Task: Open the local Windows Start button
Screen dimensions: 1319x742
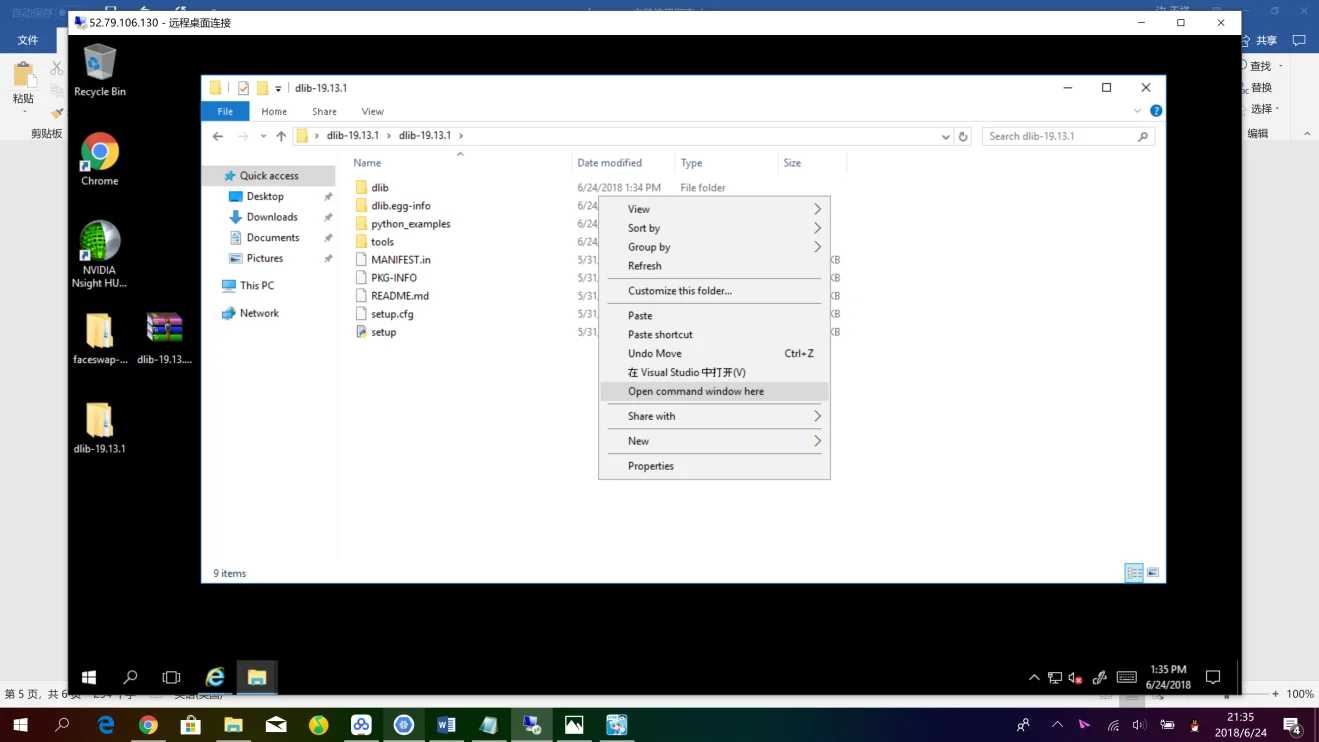Action: click(x=20, y=725)
